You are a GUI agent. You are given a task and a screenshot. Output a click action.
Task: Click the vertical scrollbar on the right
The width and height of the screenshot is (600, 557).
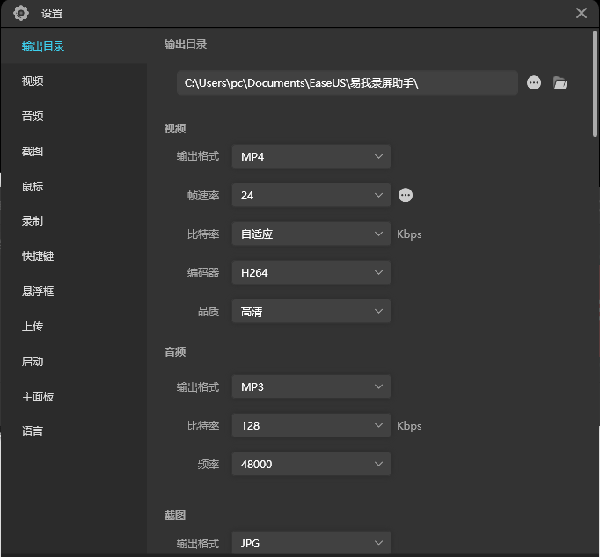pyautogui.click(x=594, y=90)
